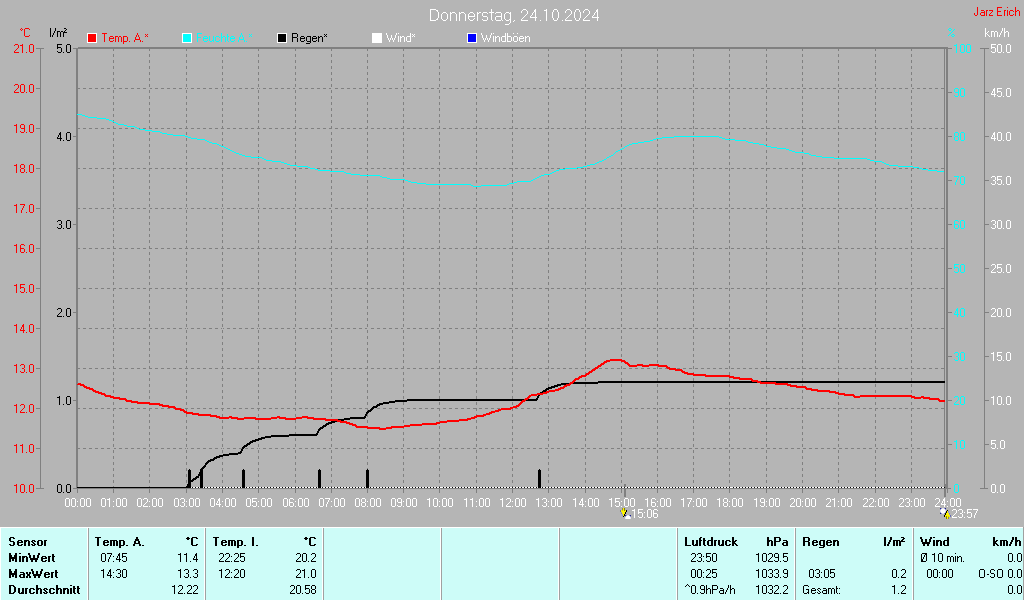
Task: Click the sun marker icon at 15:06
Action: click(626, 514)
